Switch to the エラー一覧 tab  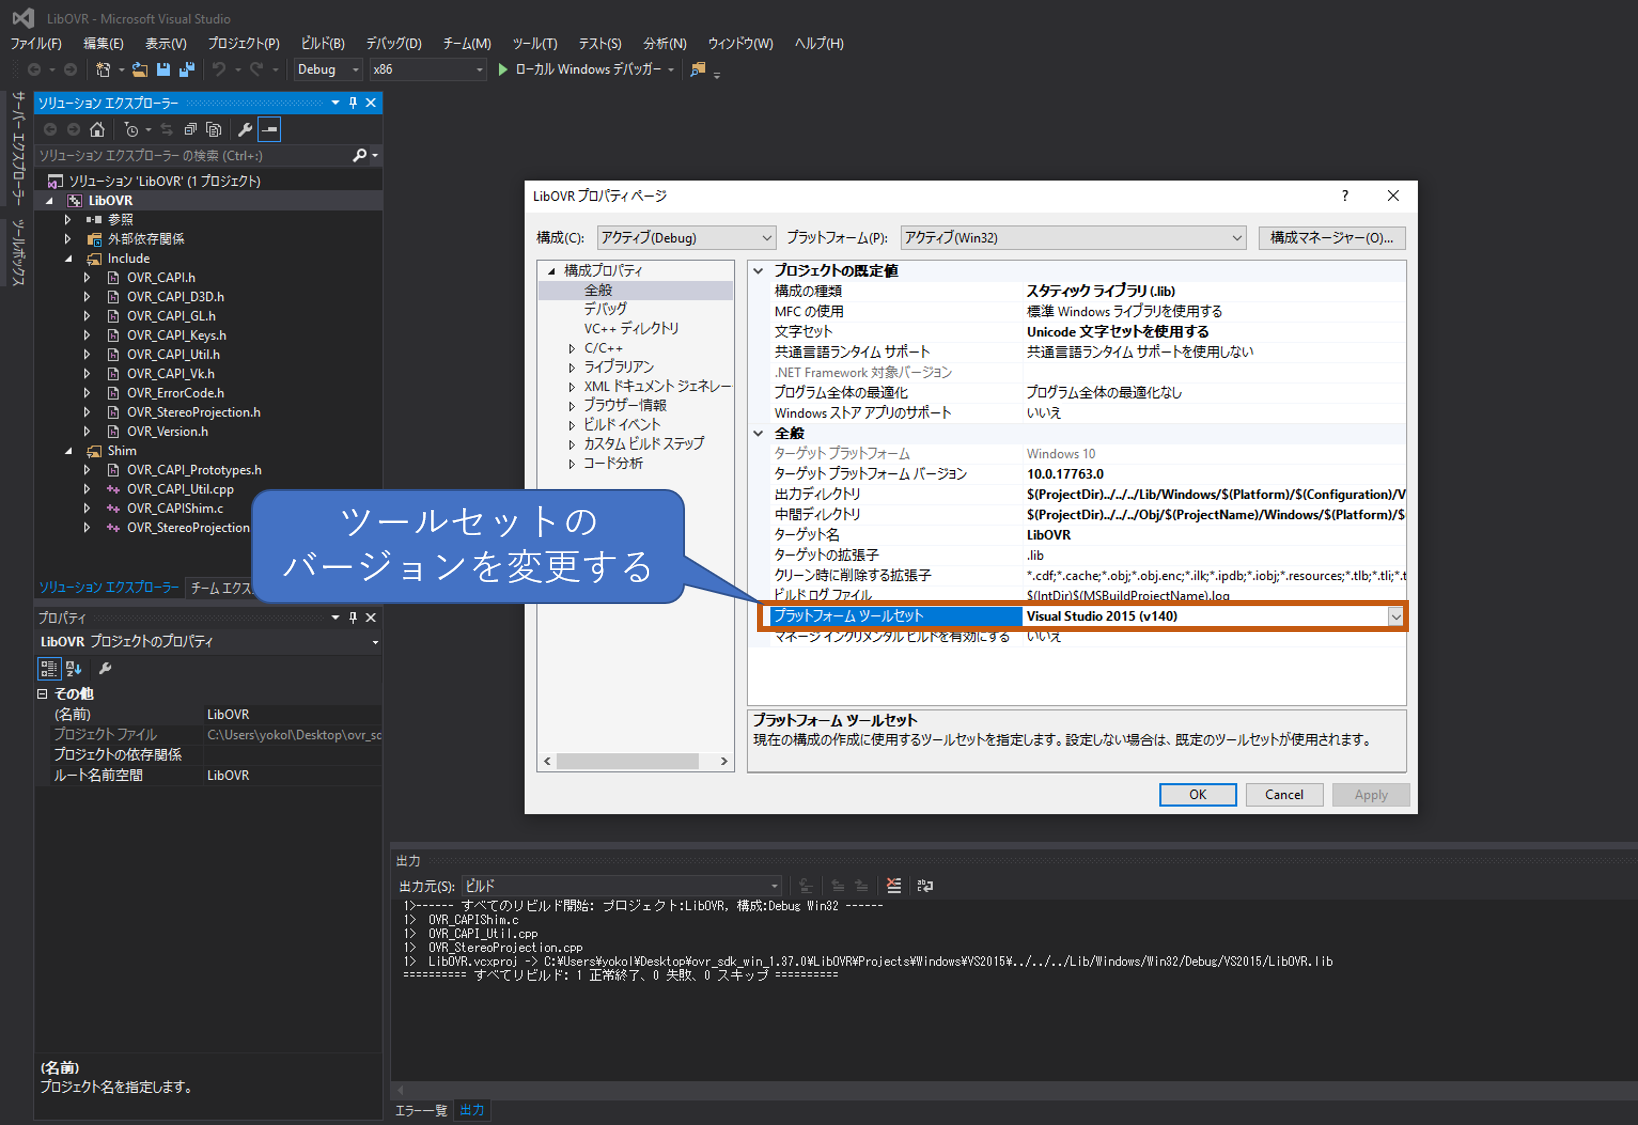(420, 1110)
